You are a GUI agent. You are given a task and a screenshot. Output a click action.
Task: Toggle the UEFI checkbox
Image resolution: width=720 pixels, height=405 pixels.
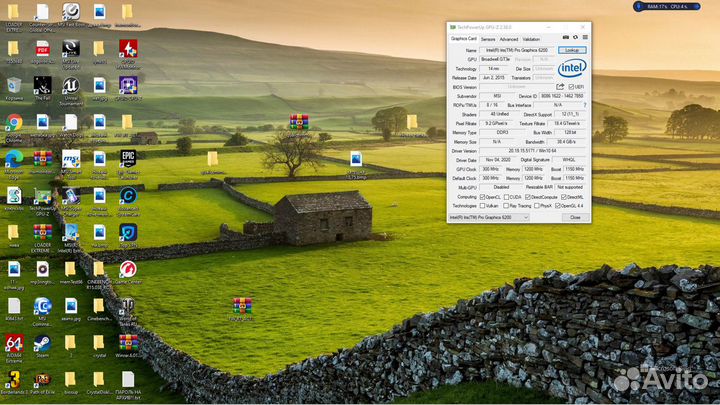pyautogui.click(x=571, y=87)
